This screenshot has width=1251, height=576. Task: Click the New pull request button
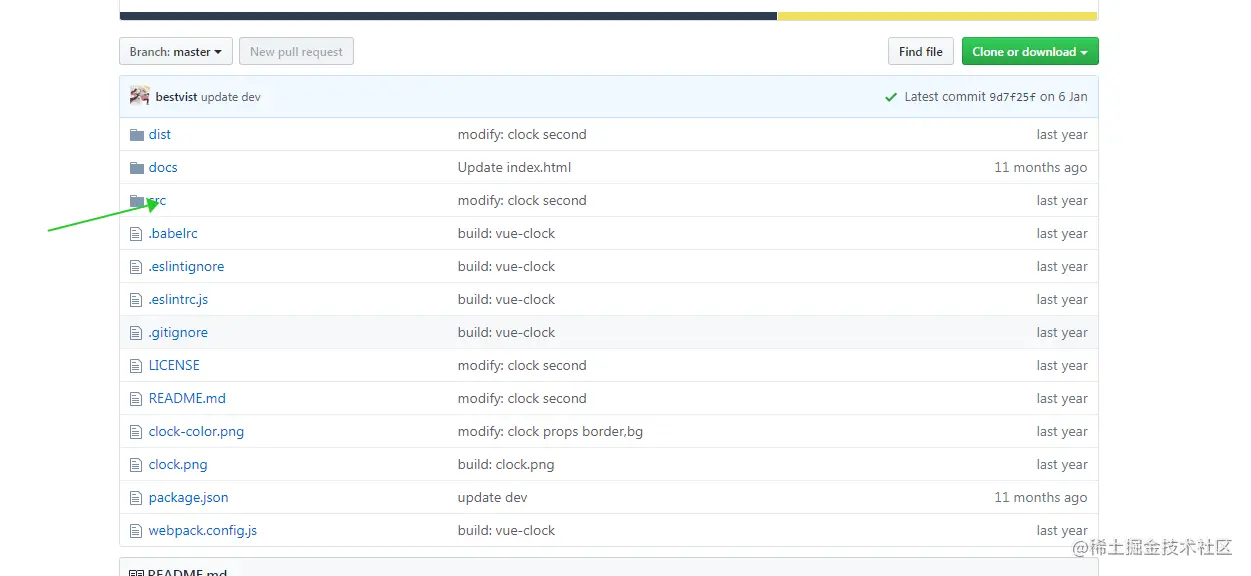pos(296,52)
